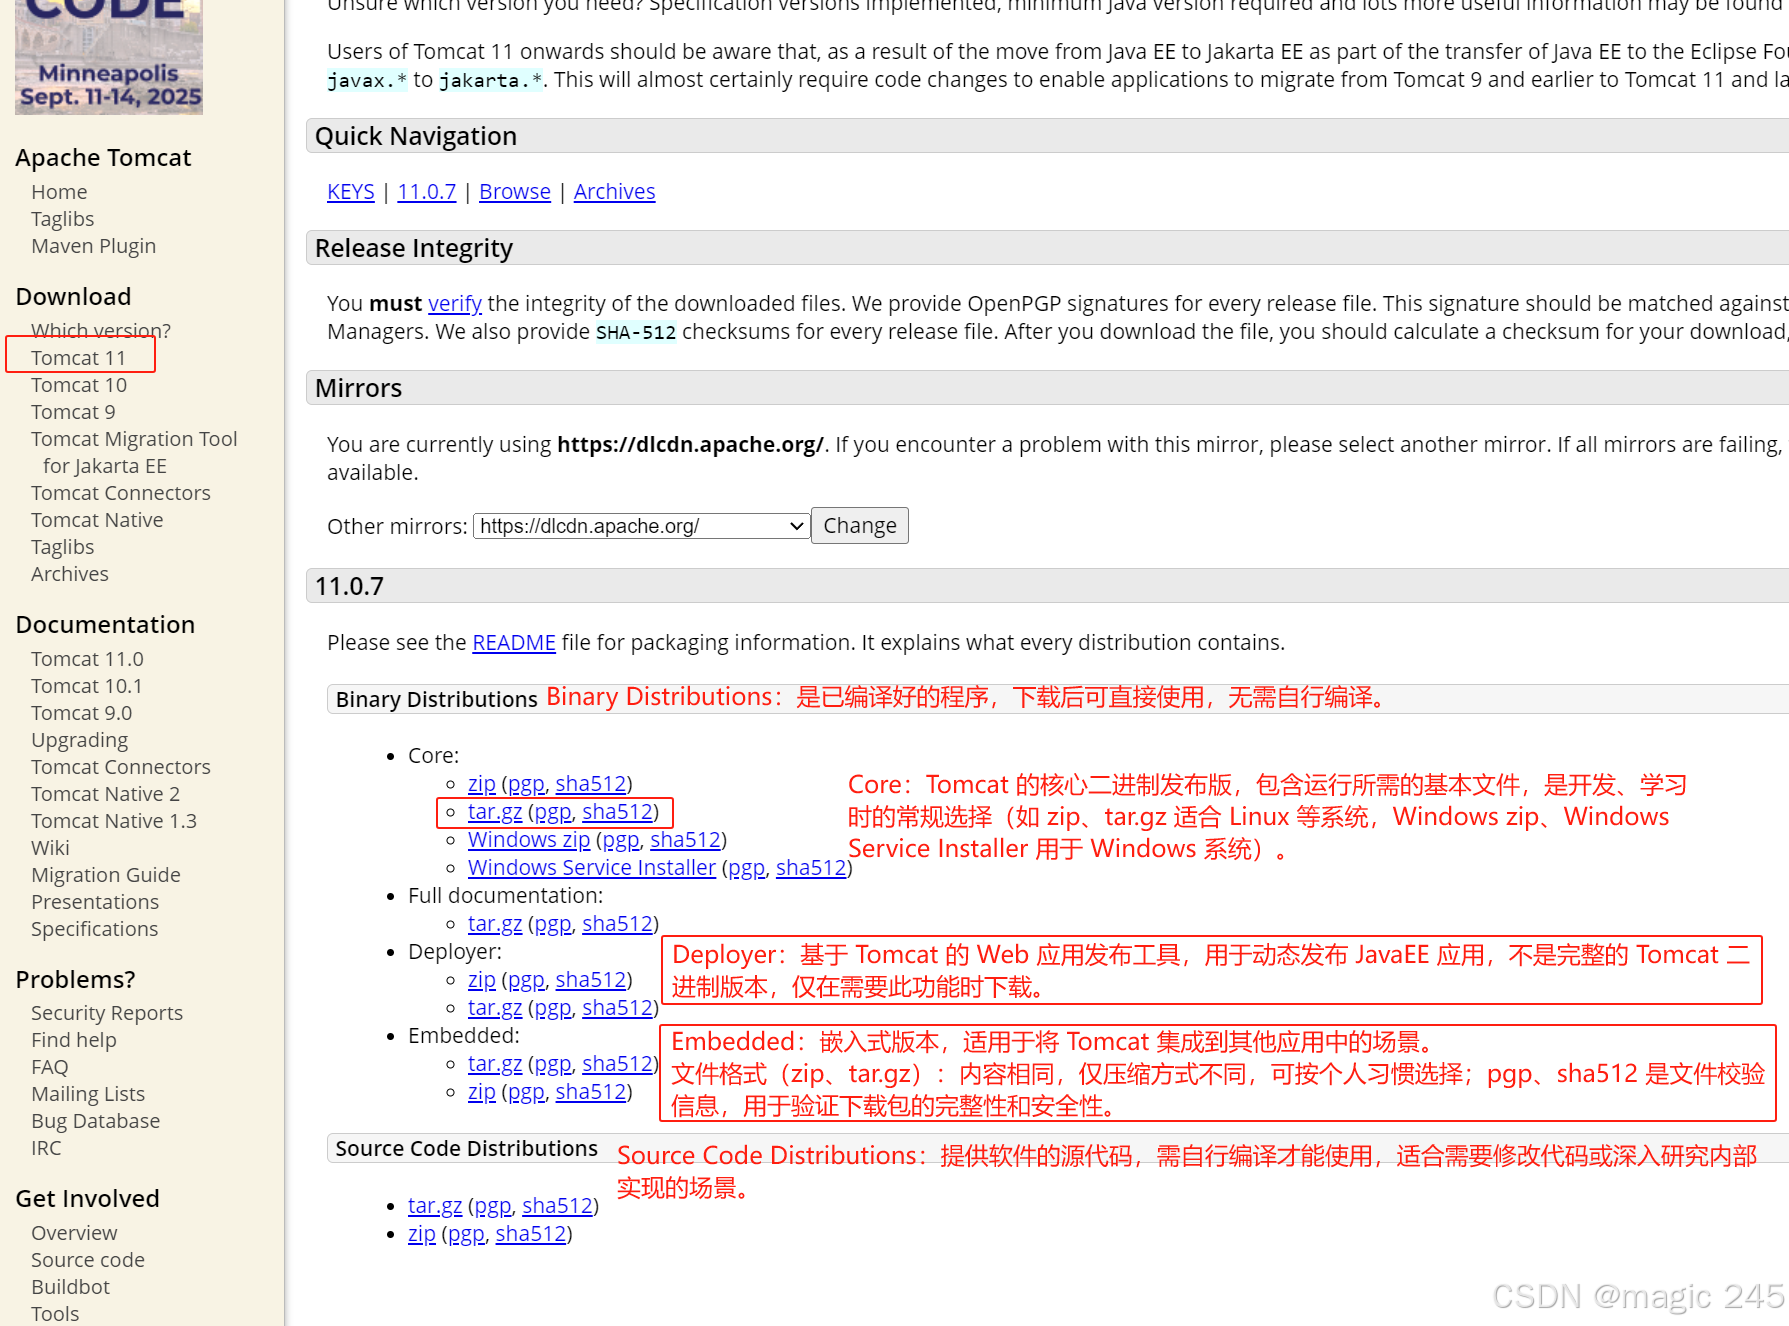Open sha512 for Embedded tar.gz
This screenshot has height=1326, width=1789.
coord(618,1064)
